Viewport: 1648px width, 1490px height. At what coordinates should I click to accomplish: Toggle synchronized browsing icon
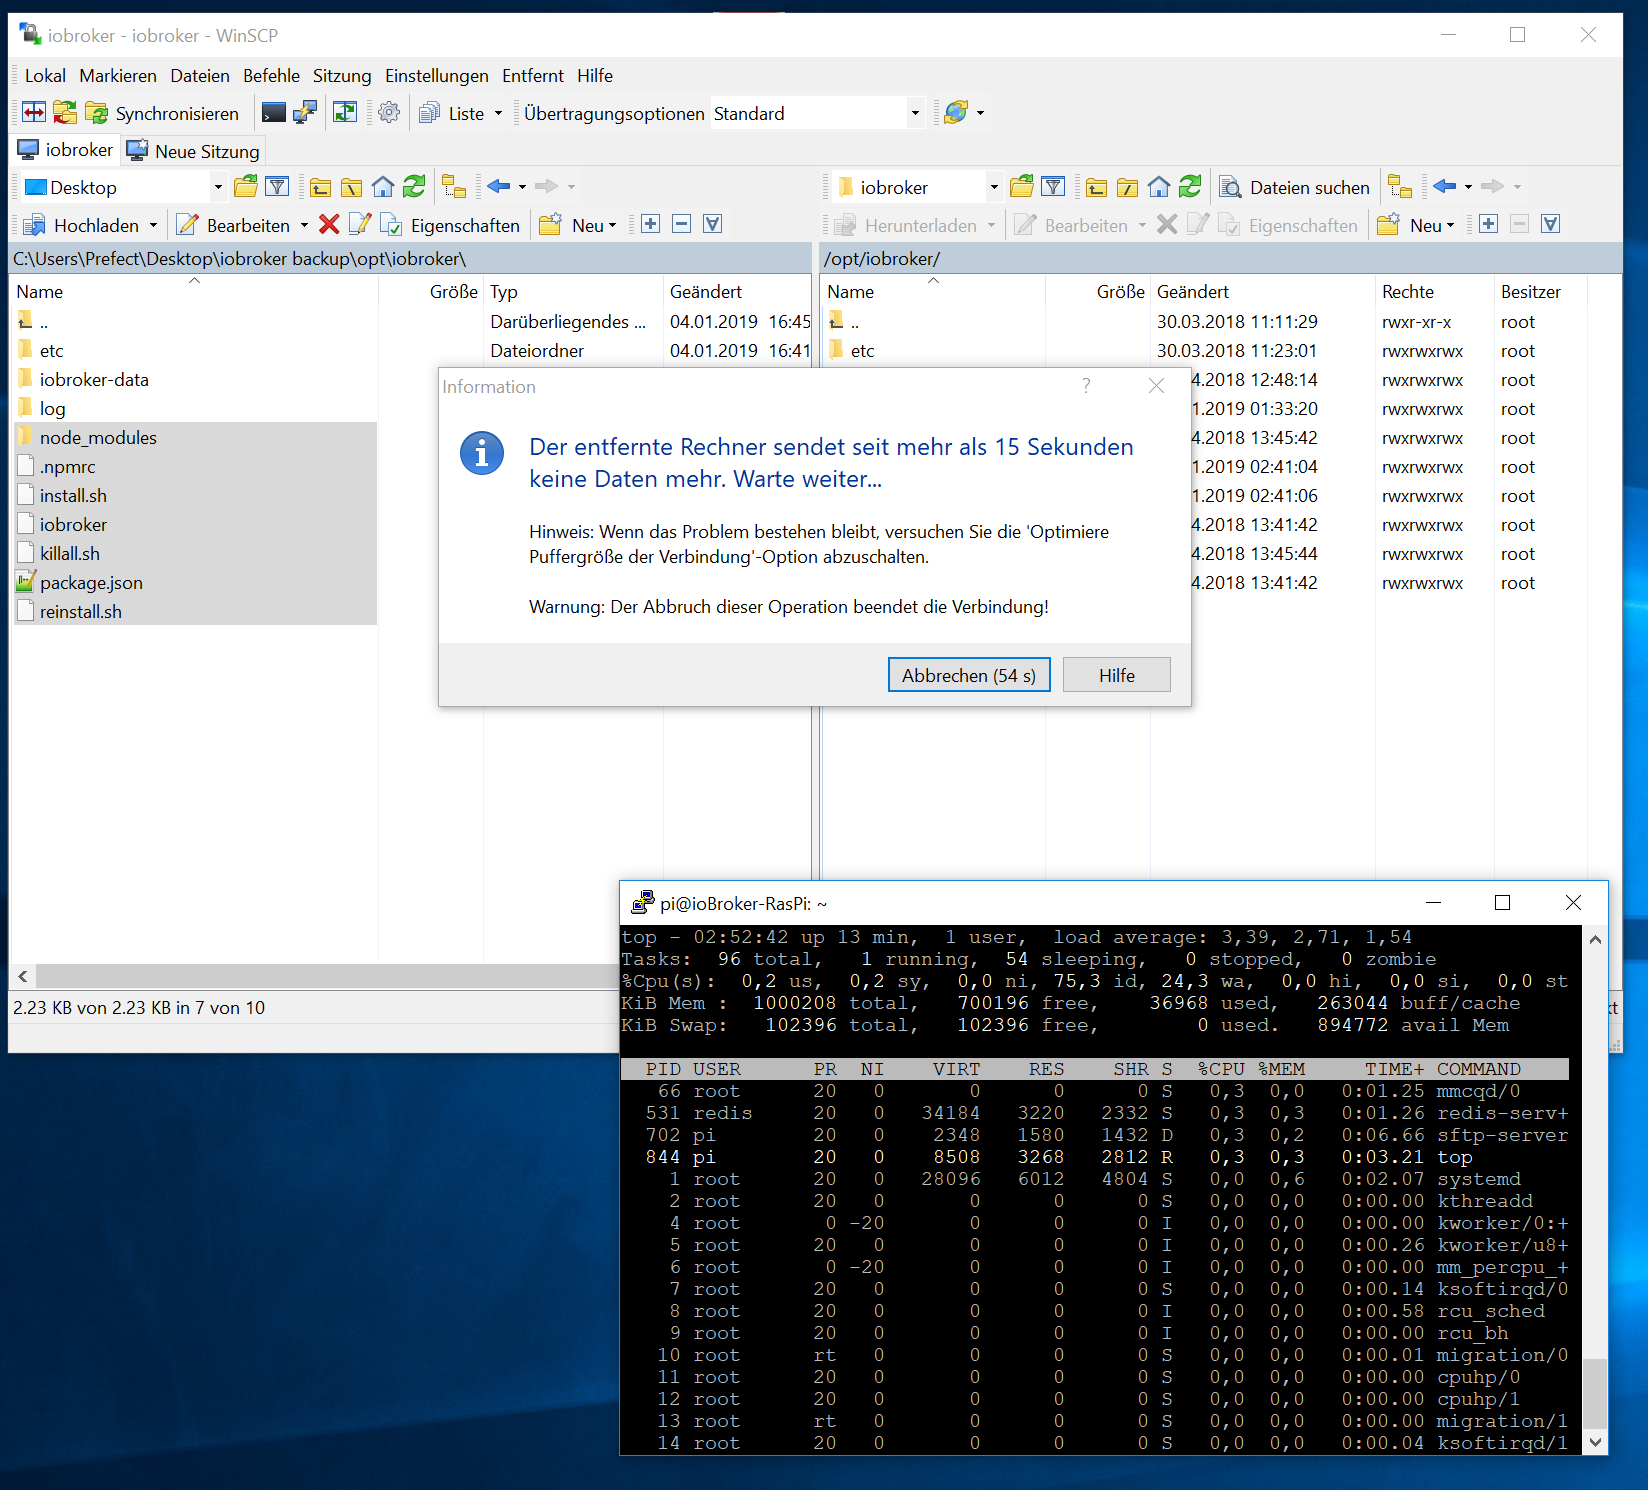tap(345, 113)
